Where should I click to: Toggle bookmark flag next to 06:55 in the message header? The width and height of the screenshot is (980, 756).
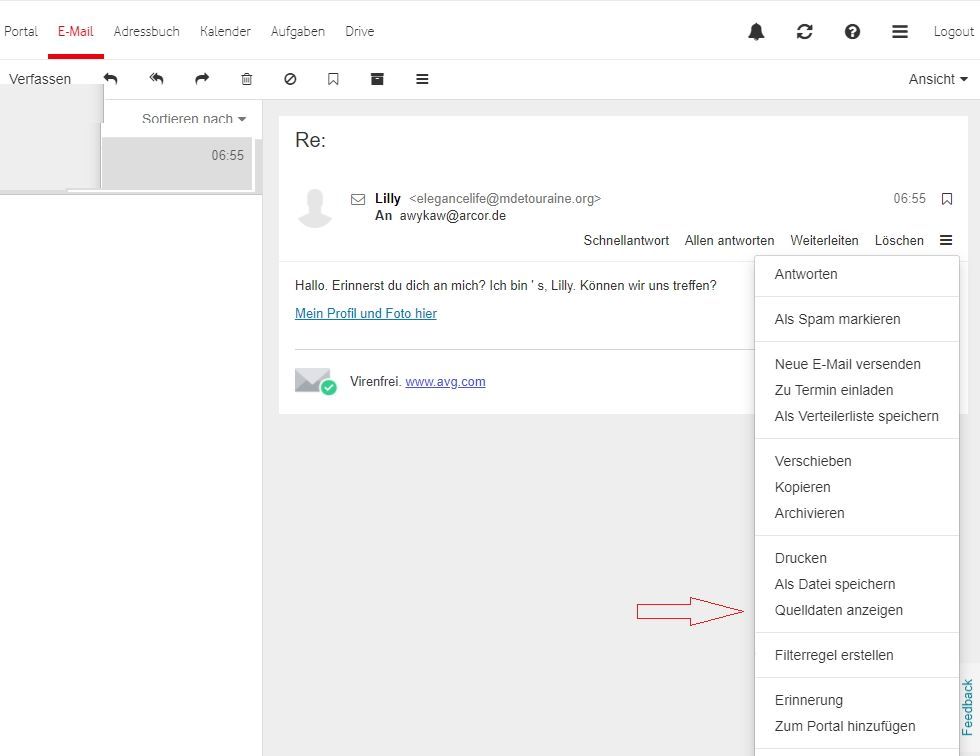pyautogui.click(x=947, y=199)
